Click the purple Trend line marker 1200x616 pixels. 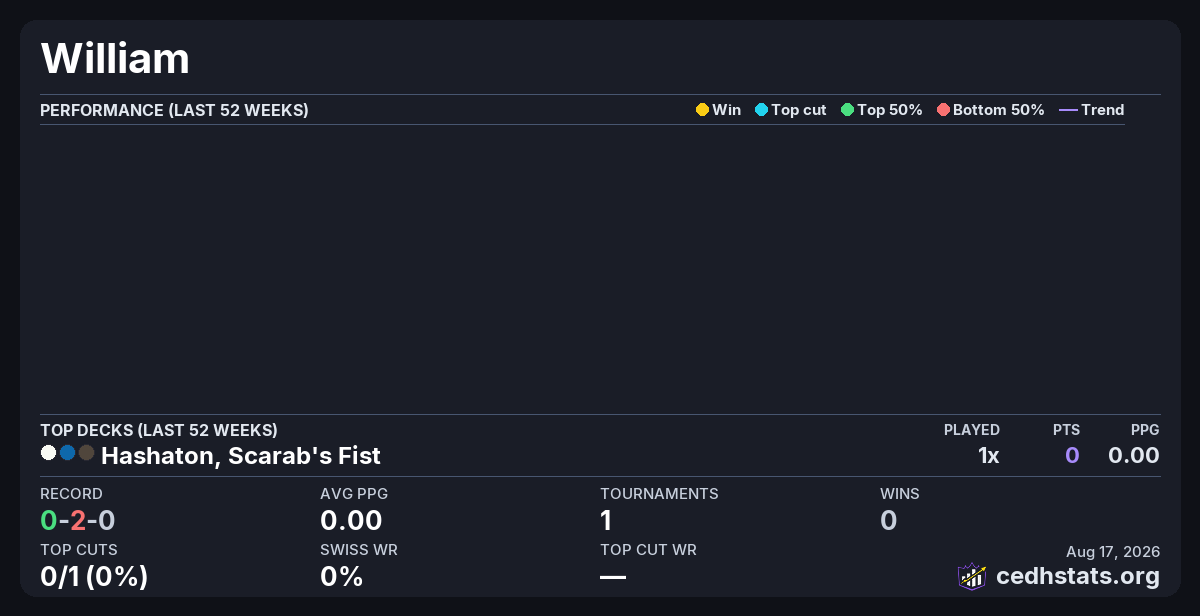click(1068, 110)
